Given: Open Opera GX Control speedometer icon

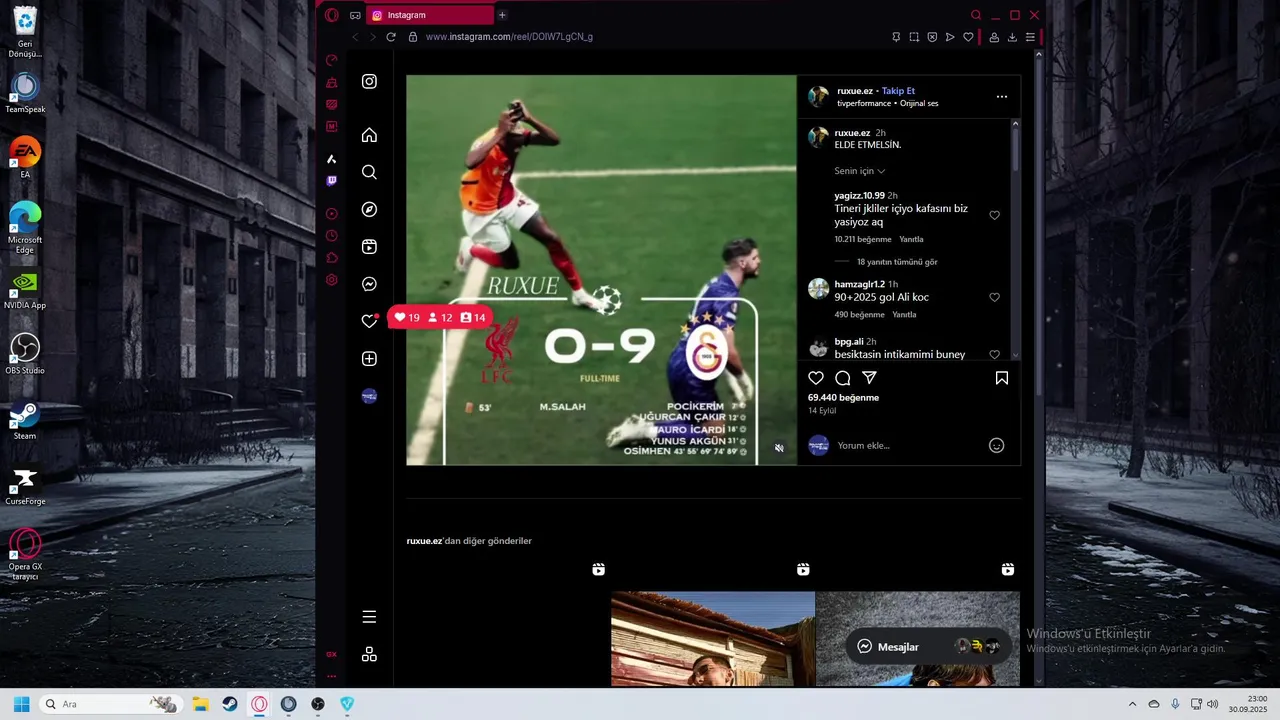Looking at the screenshot, I should [332, 60].
